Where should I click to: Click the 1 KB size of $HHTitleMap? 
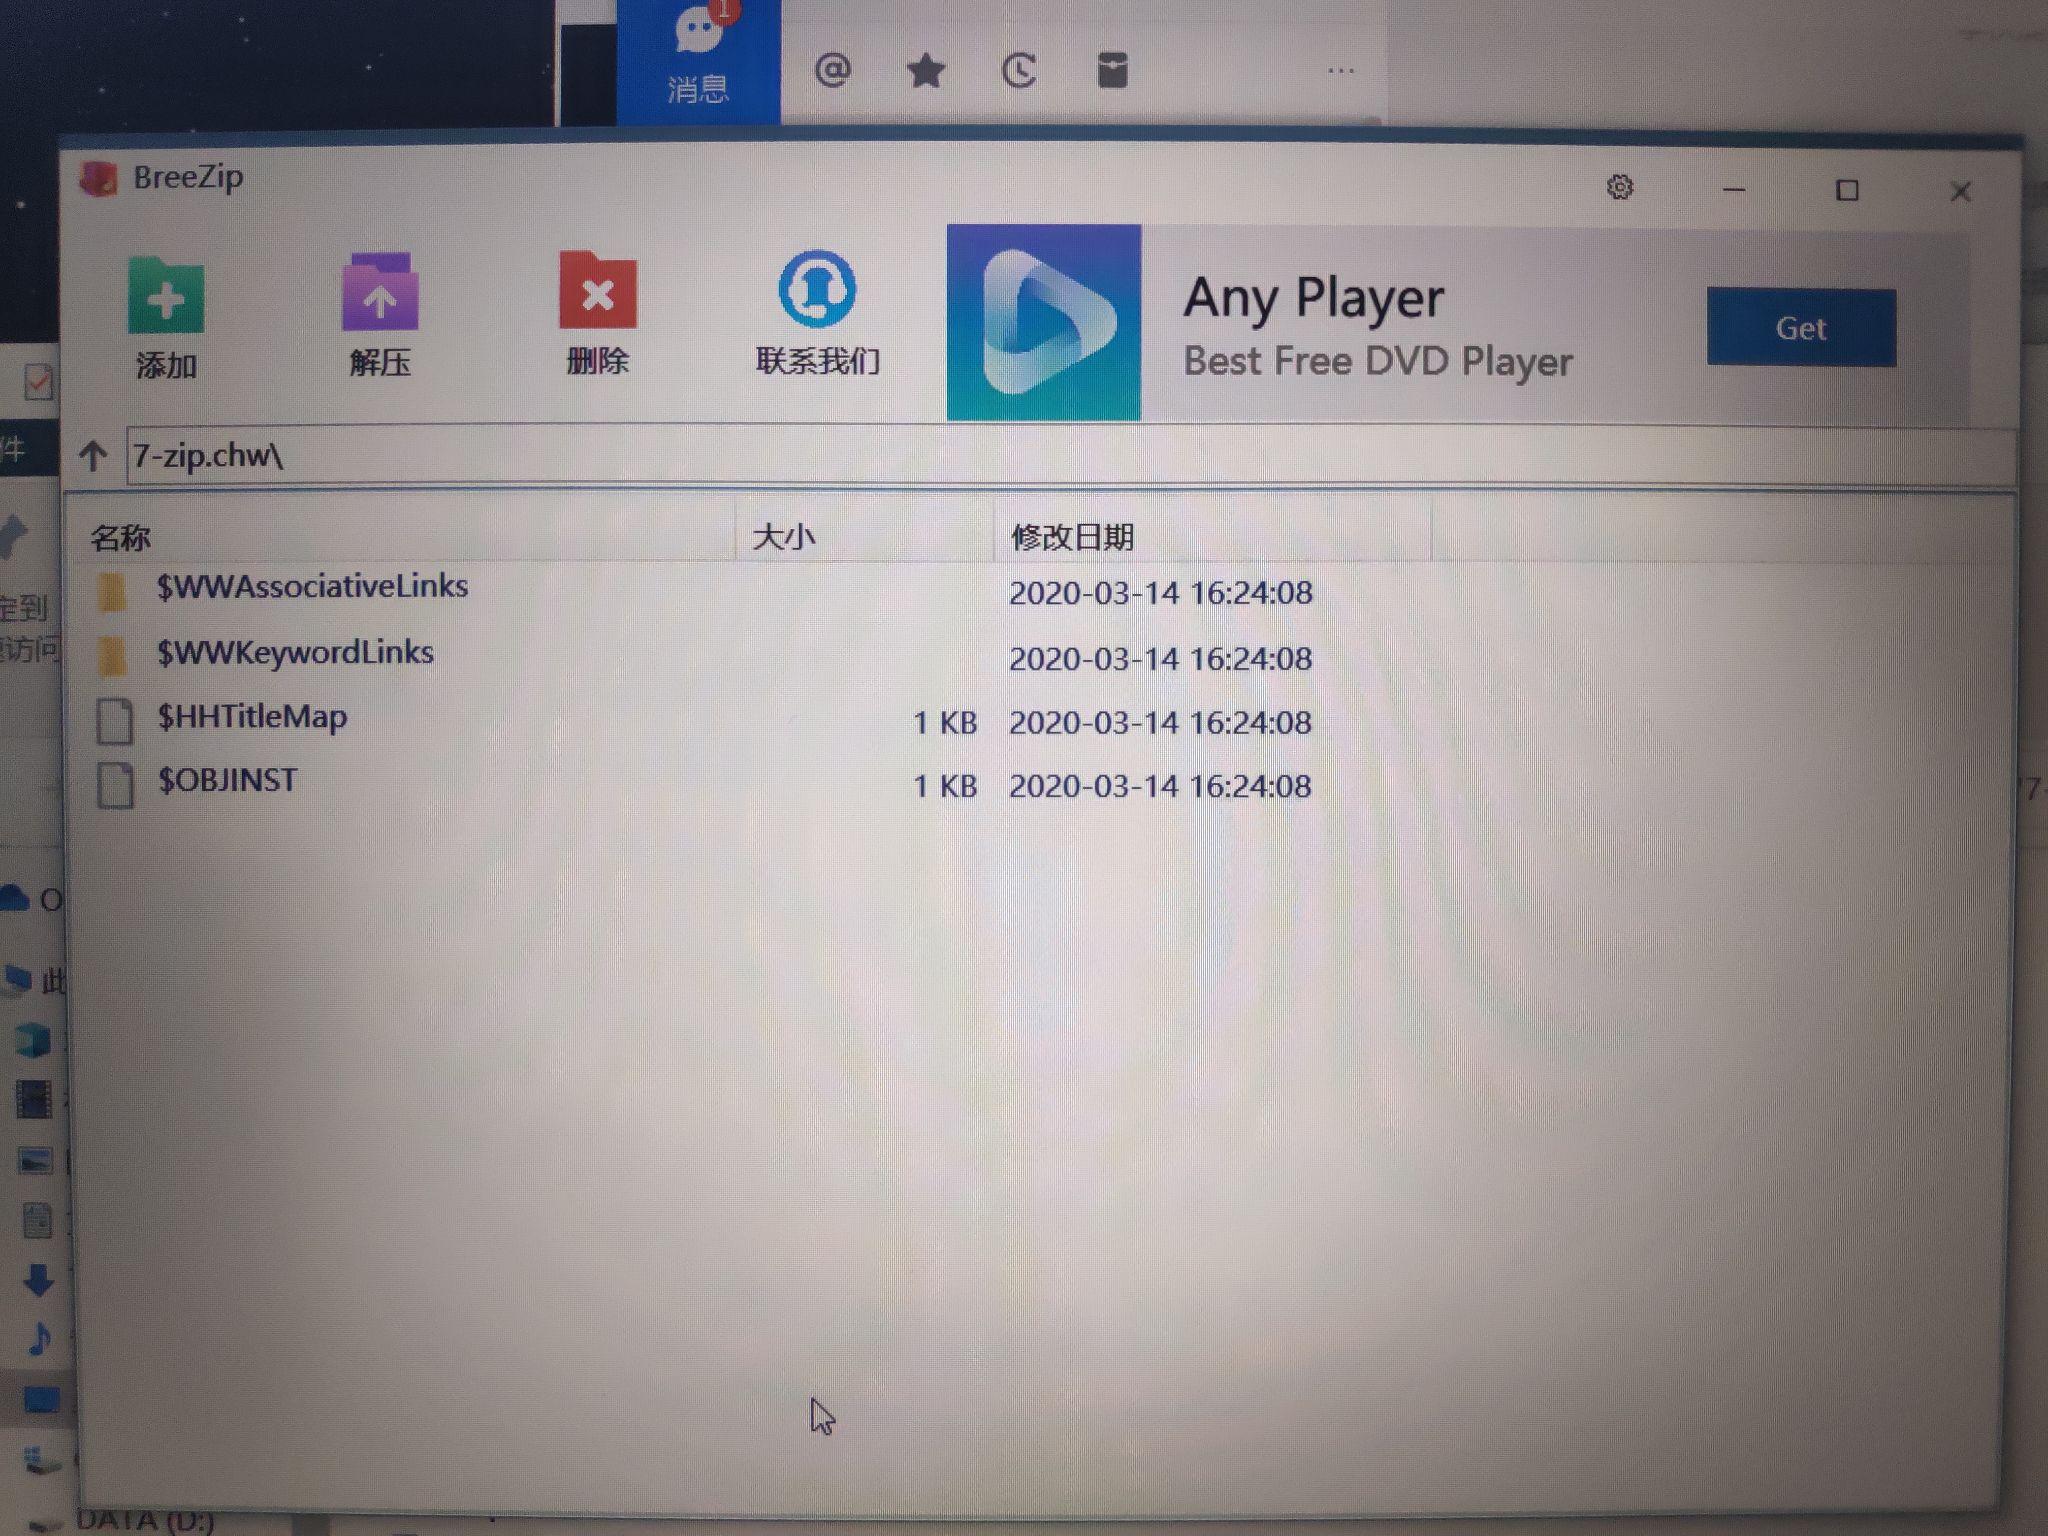(945, 723)
